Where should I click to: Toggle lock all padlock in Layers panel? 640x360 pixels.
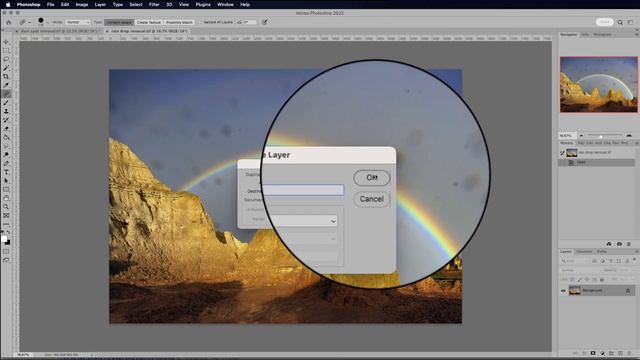602,280
